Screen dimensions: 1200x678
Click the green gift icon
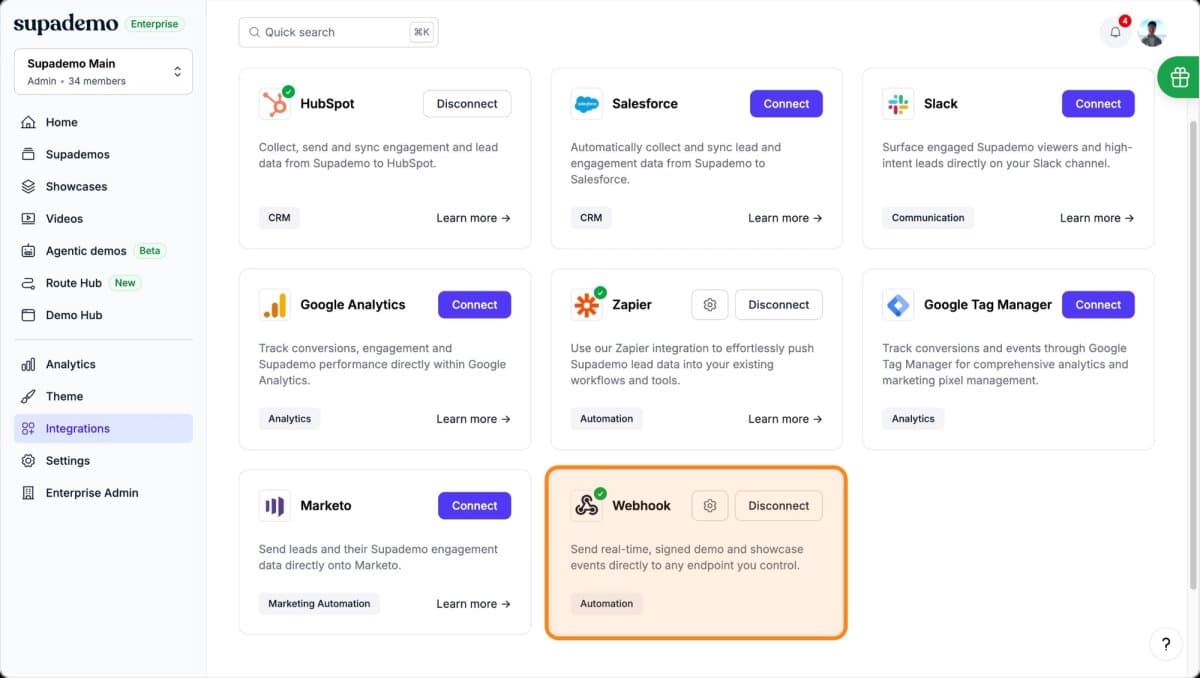tap(1179, 77)
